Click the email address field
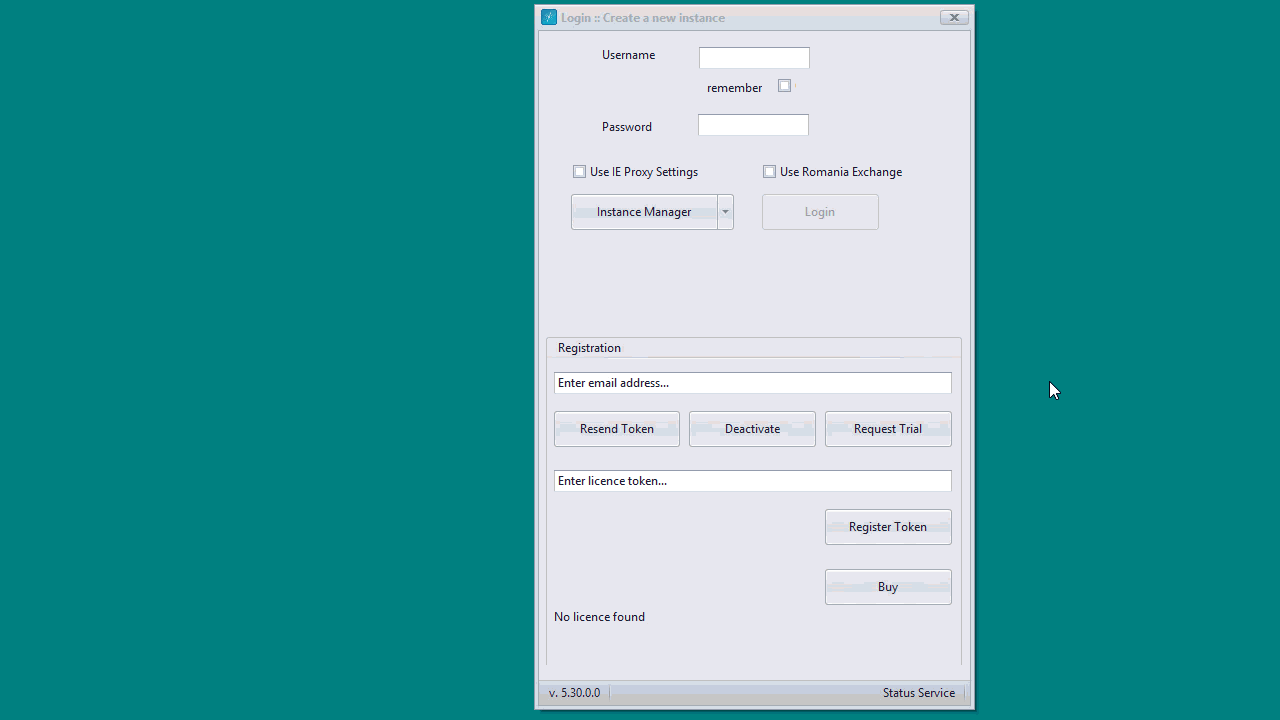This screenshot has width=1280, height=720. click(753, 383)
